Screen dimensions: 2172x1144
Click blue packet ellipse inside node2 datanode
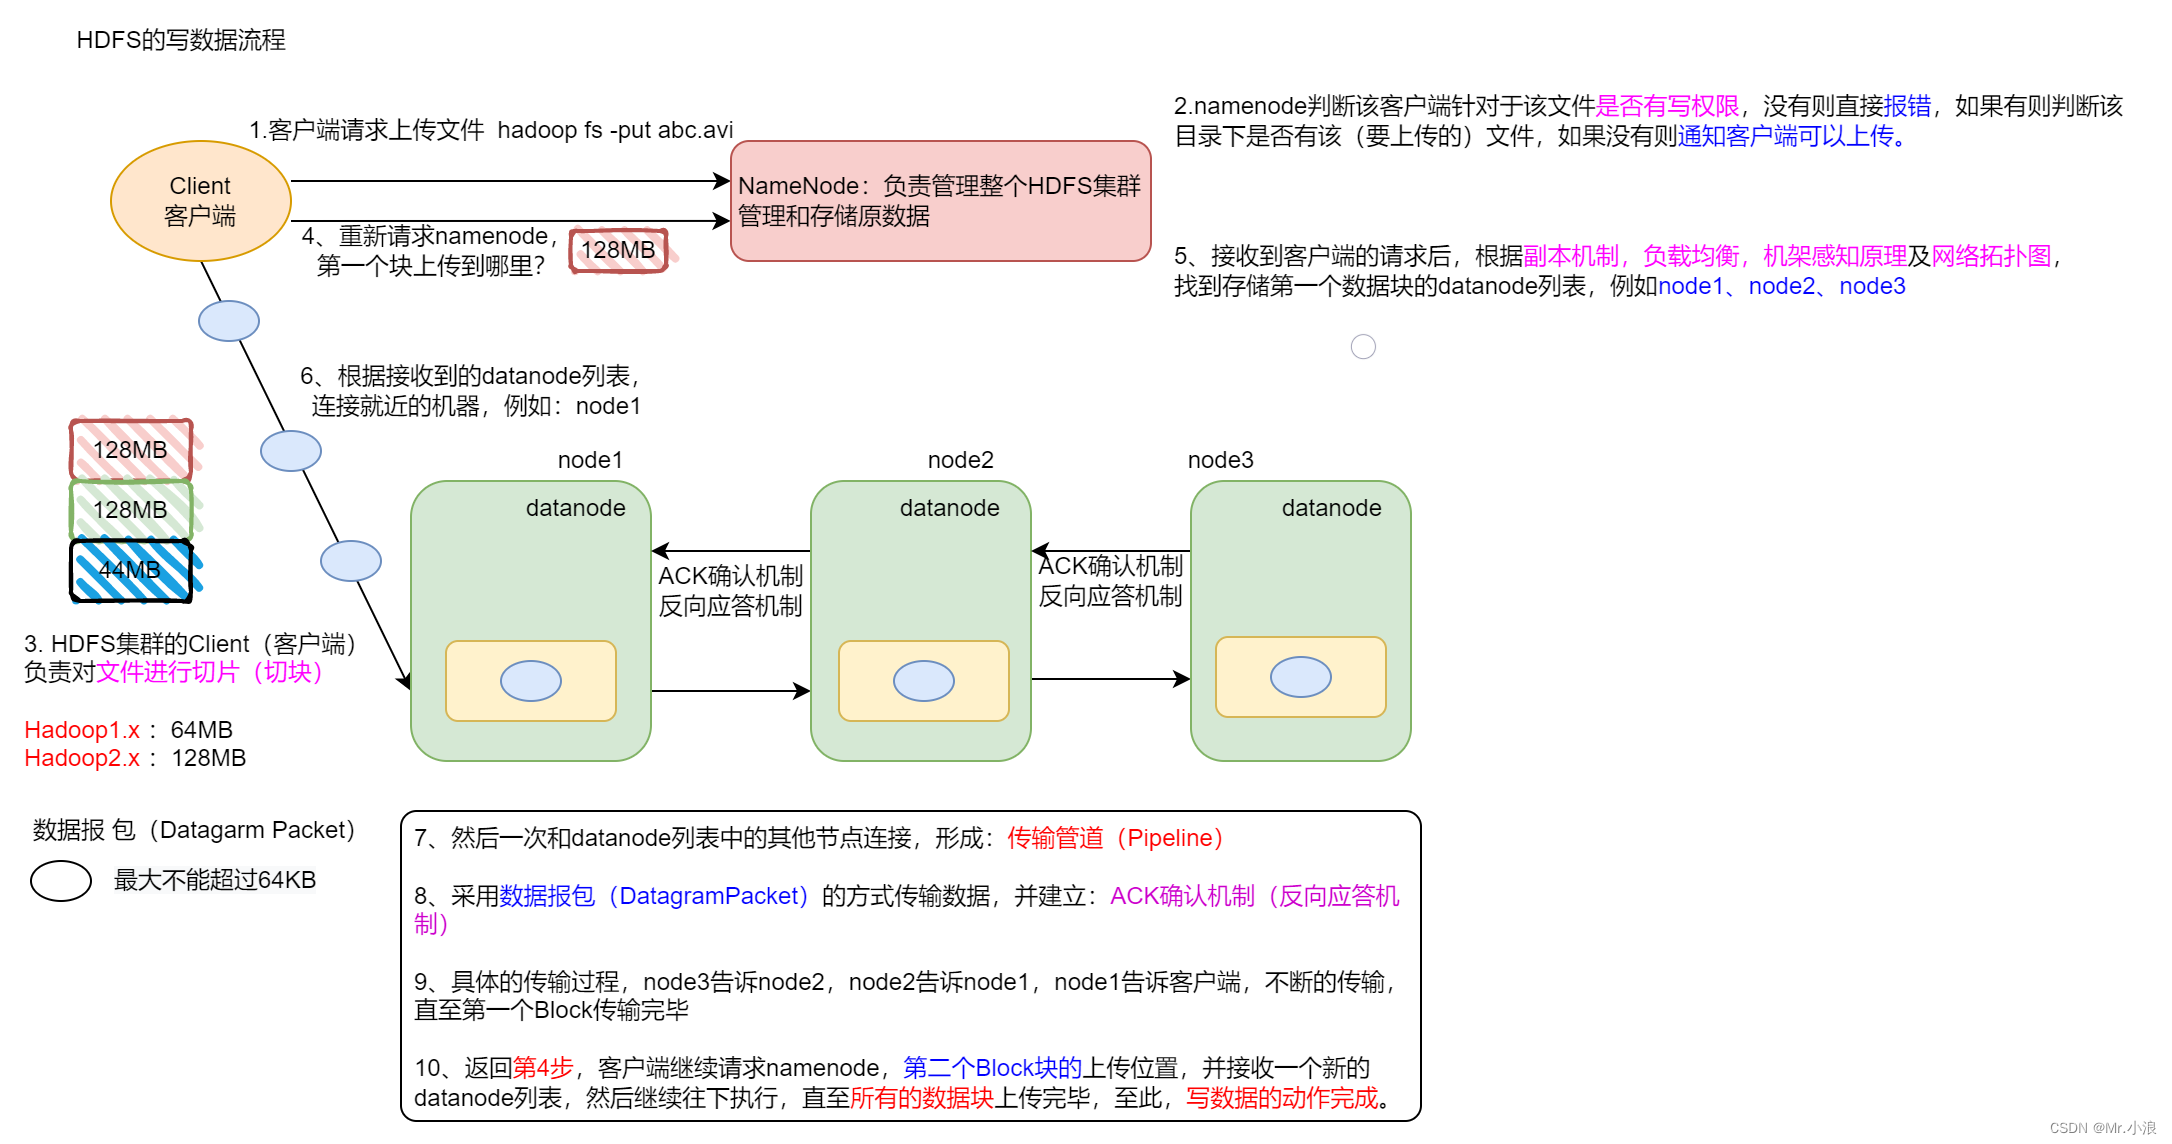point(923,681)
